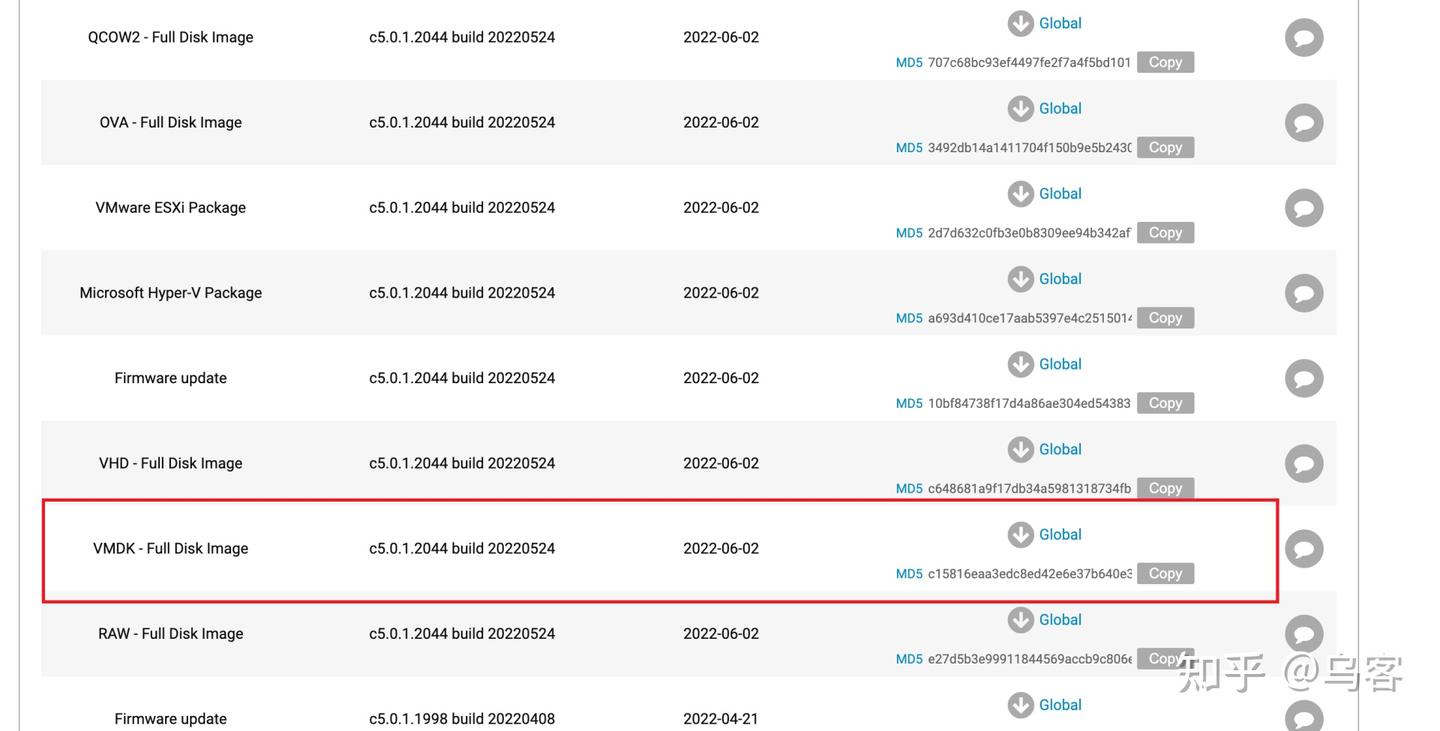Click comment bubble beside Microsoft Hyper-V Package
Screen dimensions: 1440x731
pos(1303,293)
